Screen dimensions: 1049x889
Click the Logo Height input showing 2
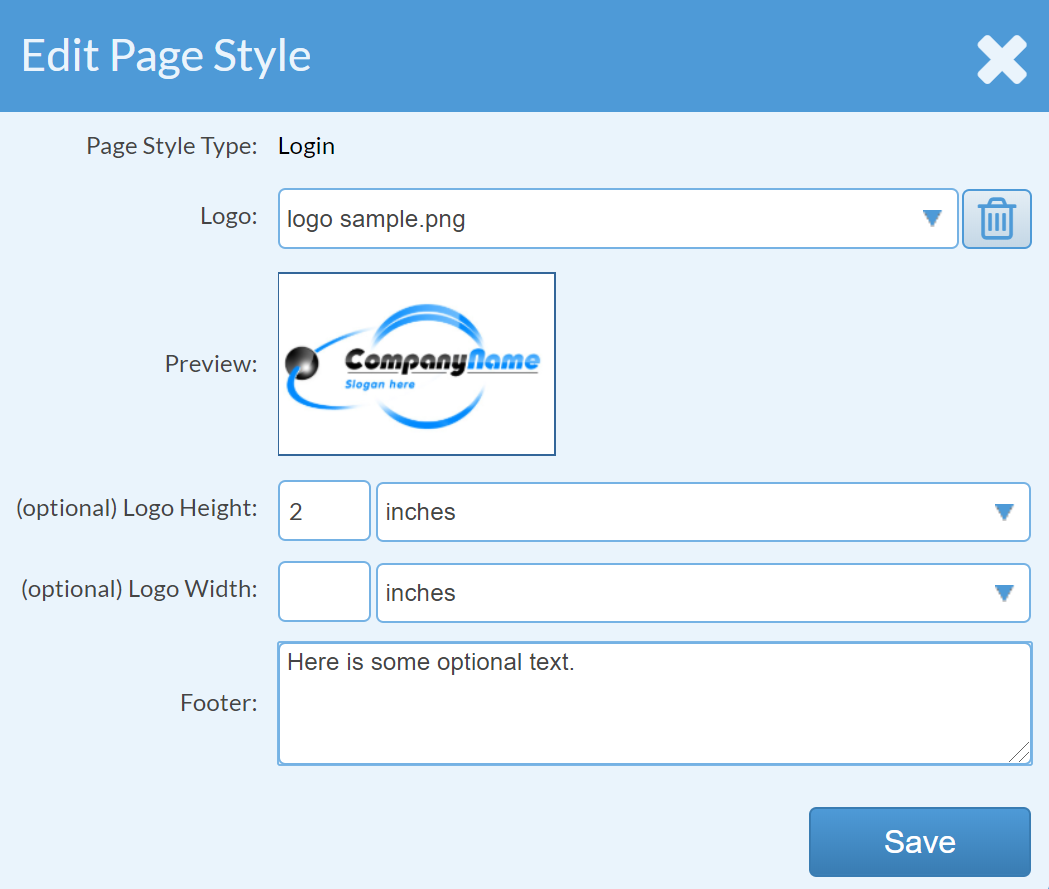tap(323, 511)
